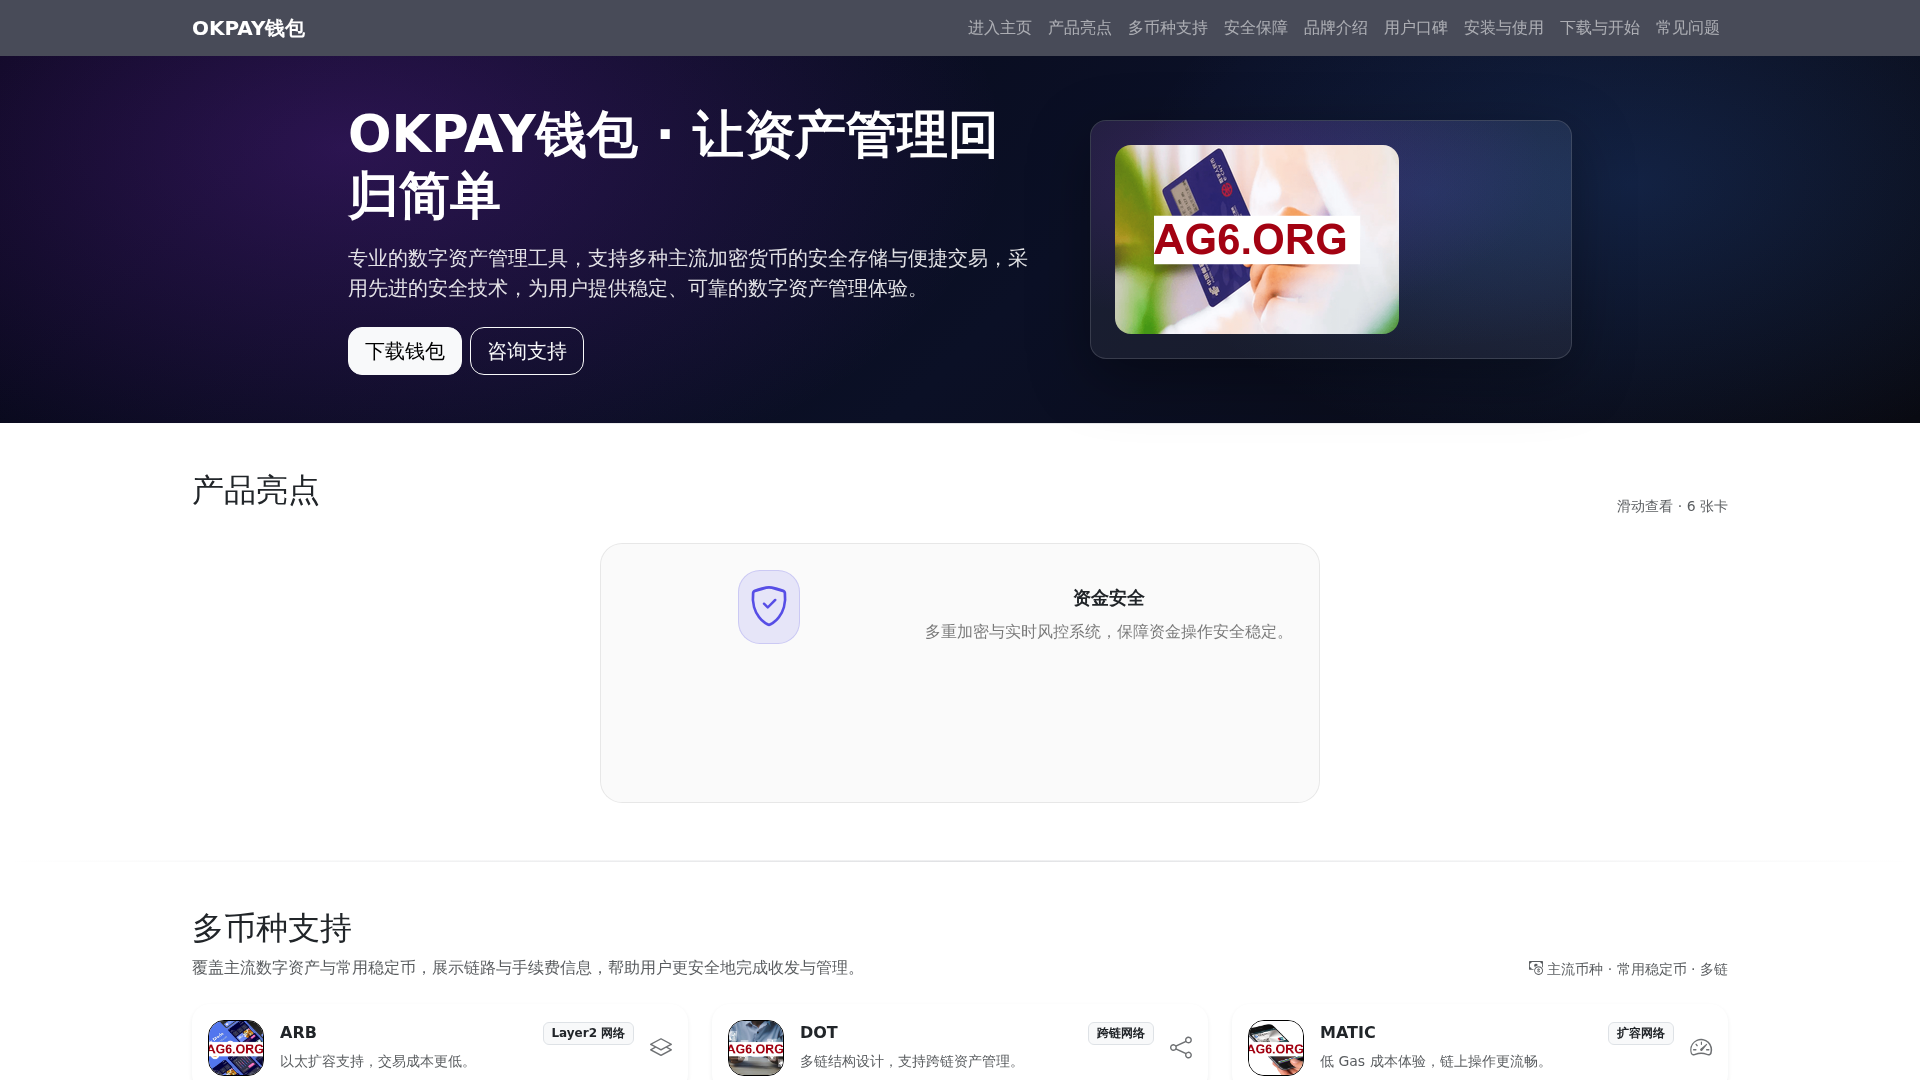Click the shield checkmark security icon
Screen dimensions: 1920x1080
pos(769,606)
